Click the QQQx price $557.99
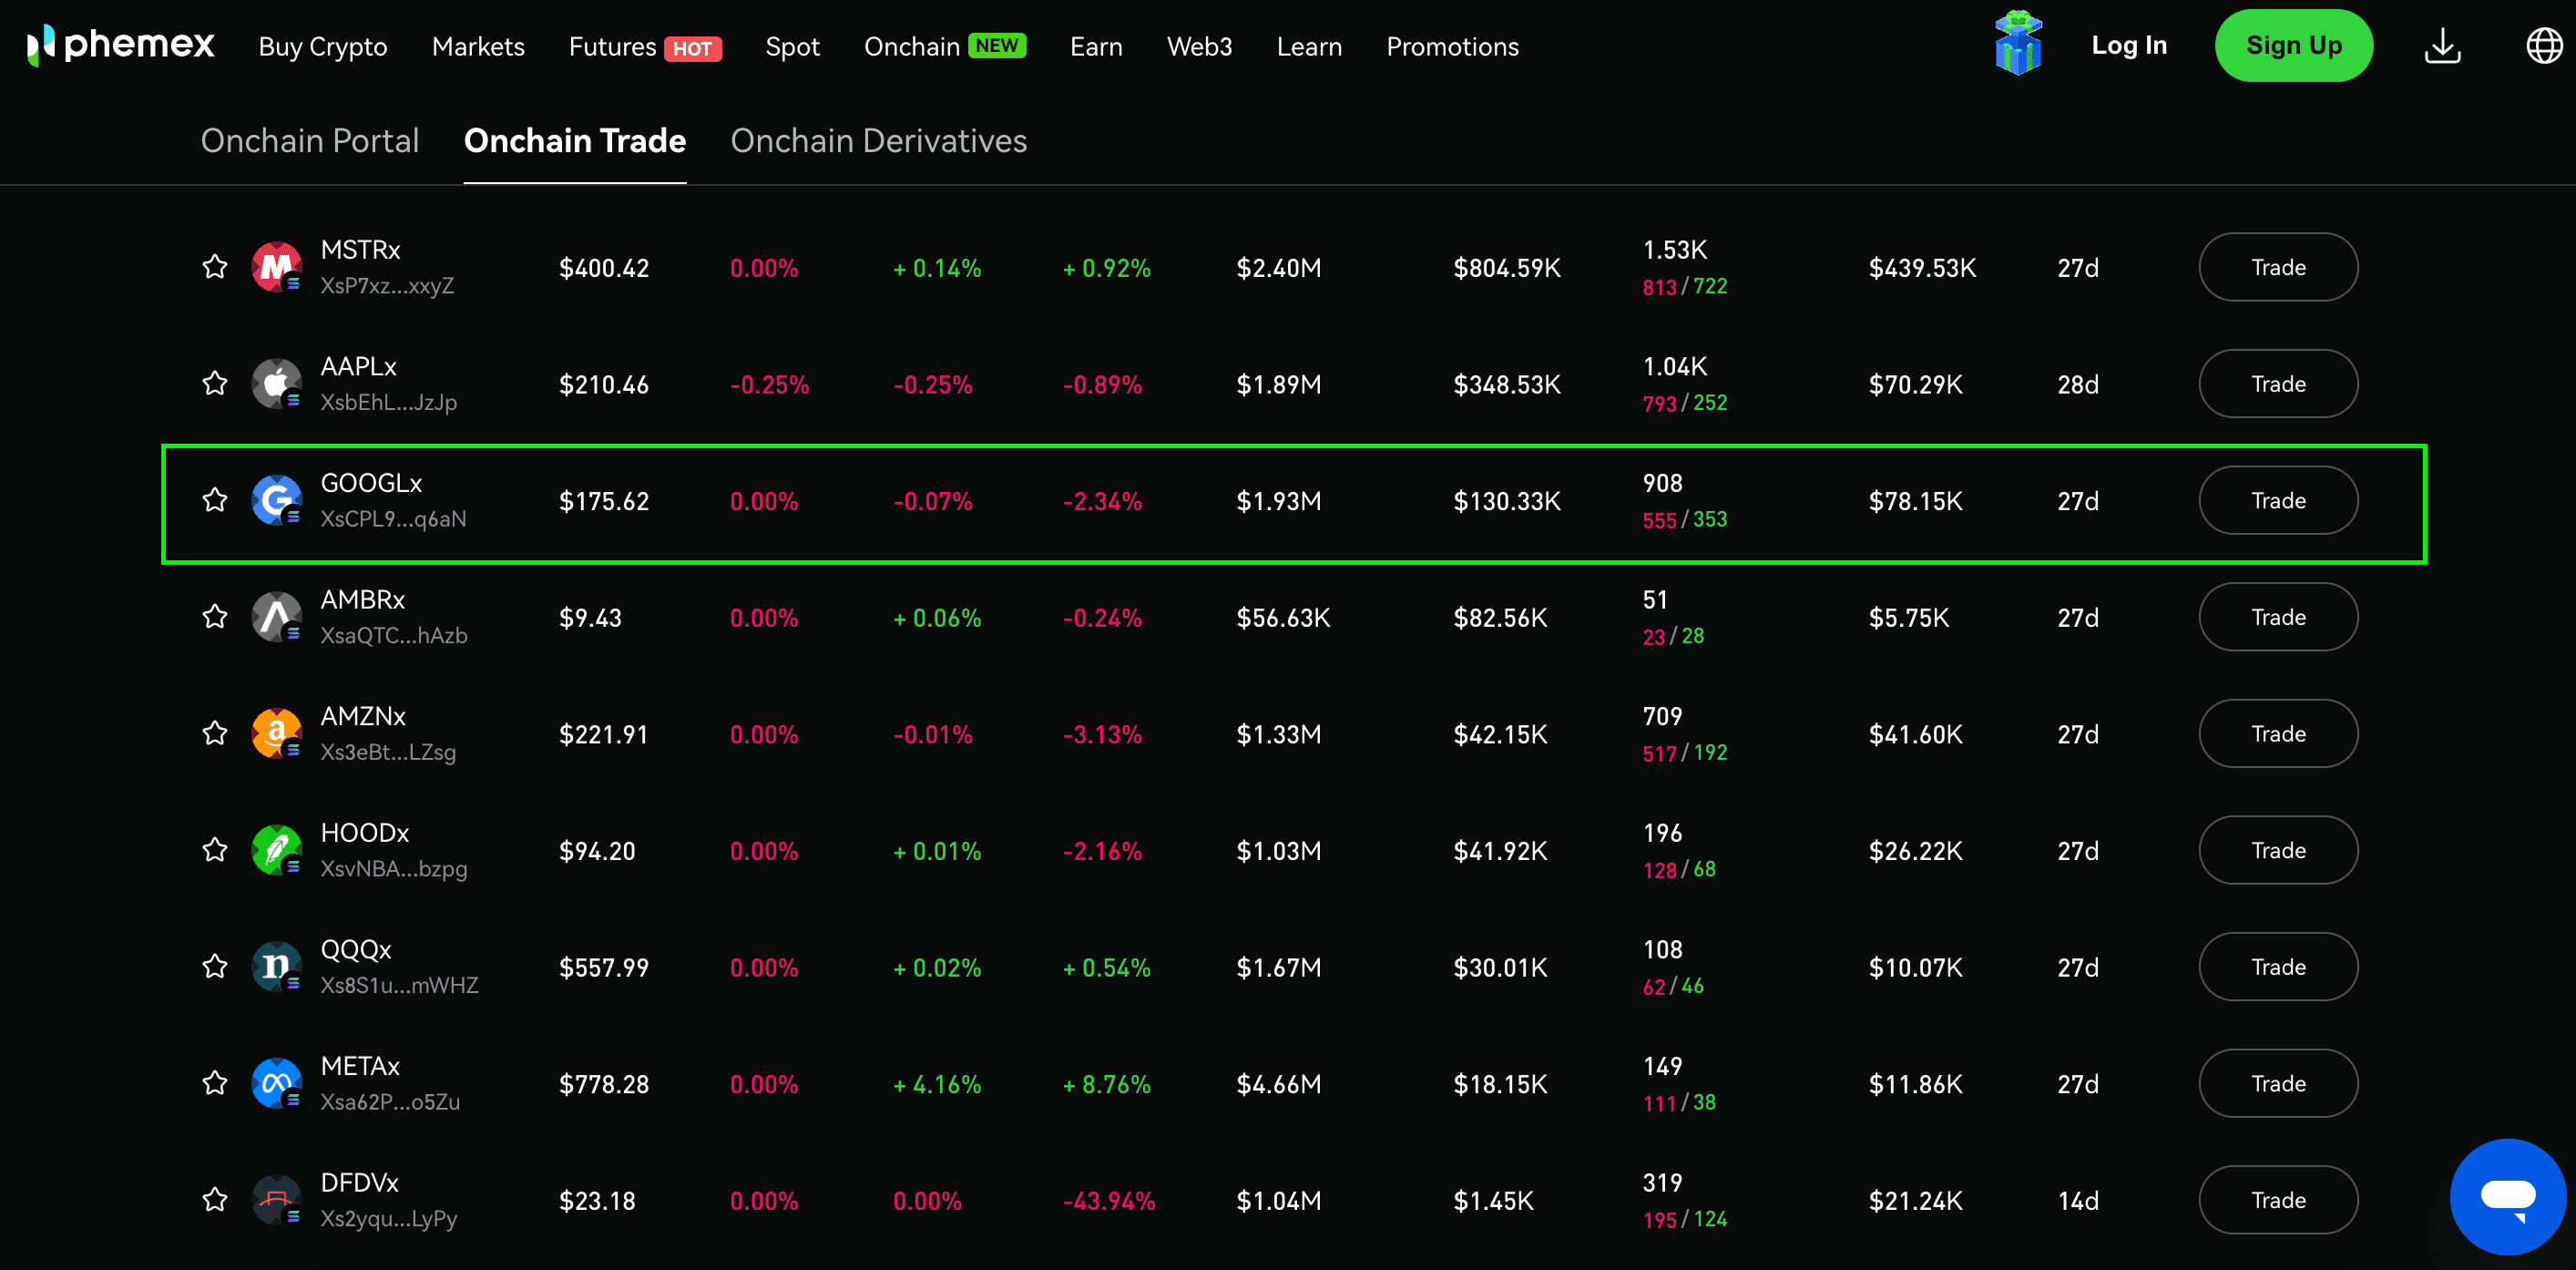Screen dimensions: 2576x1270 [x=604, y=968]
